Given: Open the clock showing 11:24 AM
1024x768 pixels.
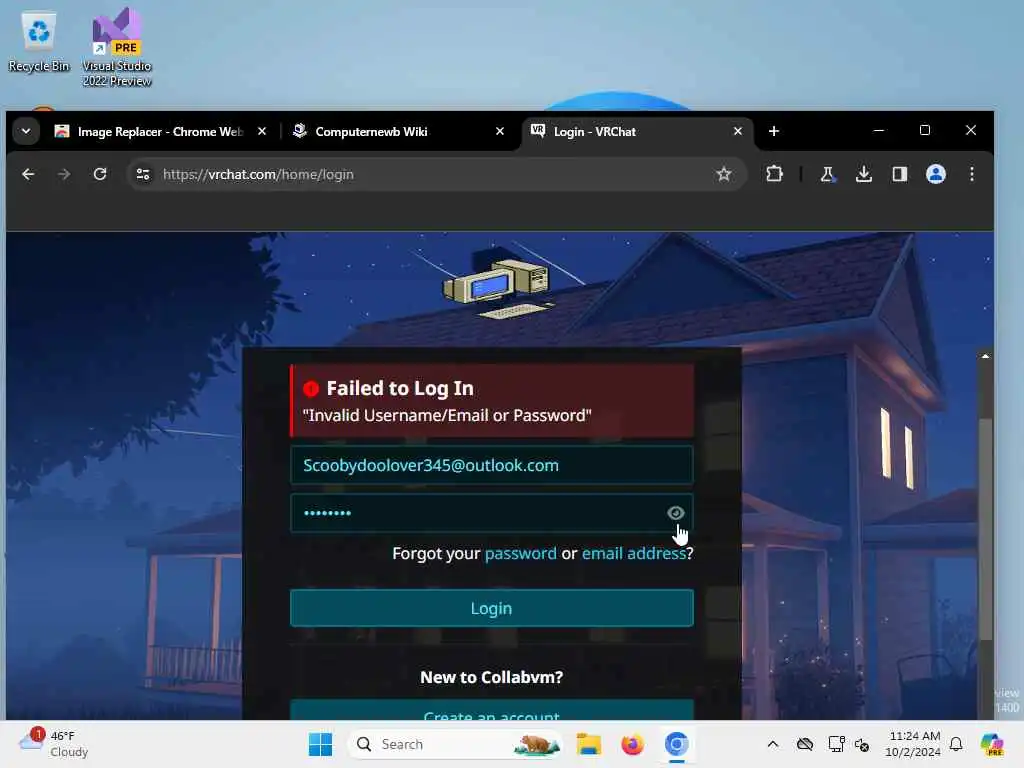Looking at the screenshot, I should (914, 744).
